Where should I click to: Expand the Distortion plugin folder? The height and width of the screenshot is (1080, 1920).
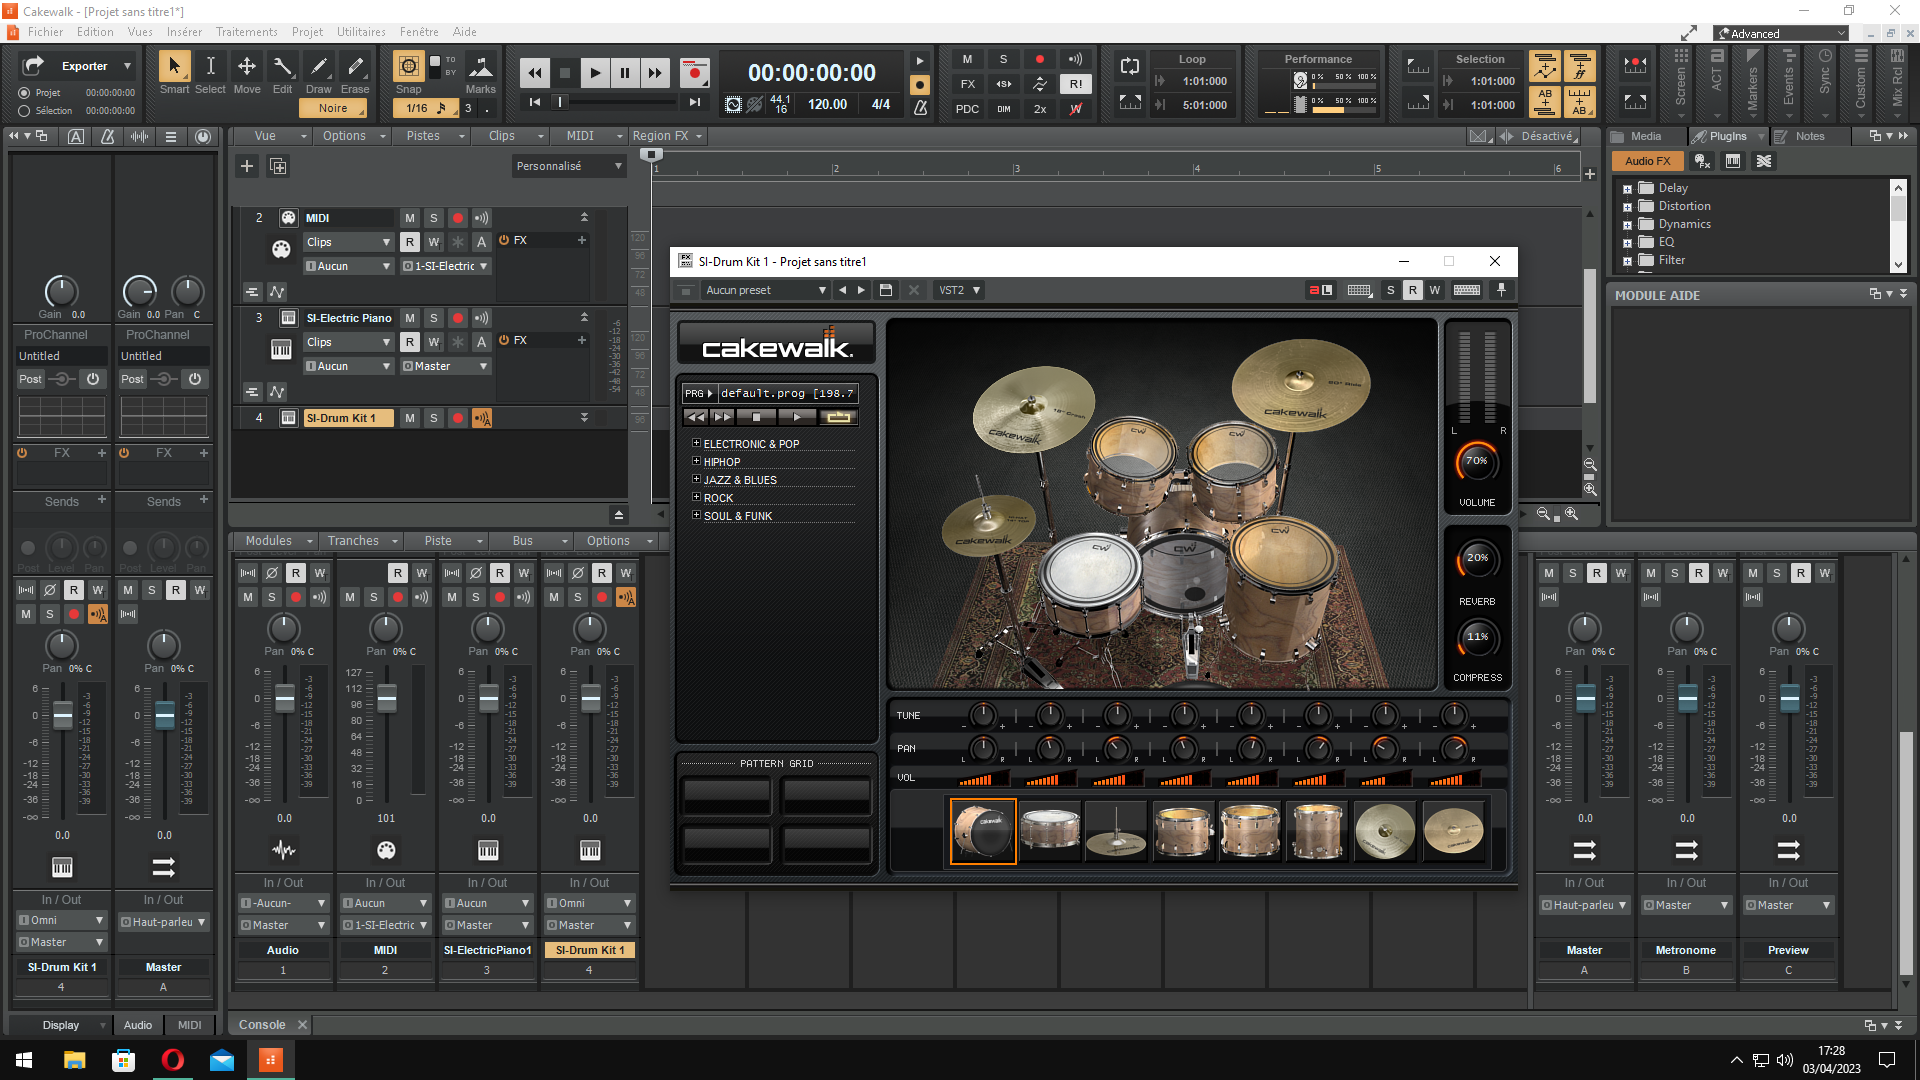click(1627, 207)
